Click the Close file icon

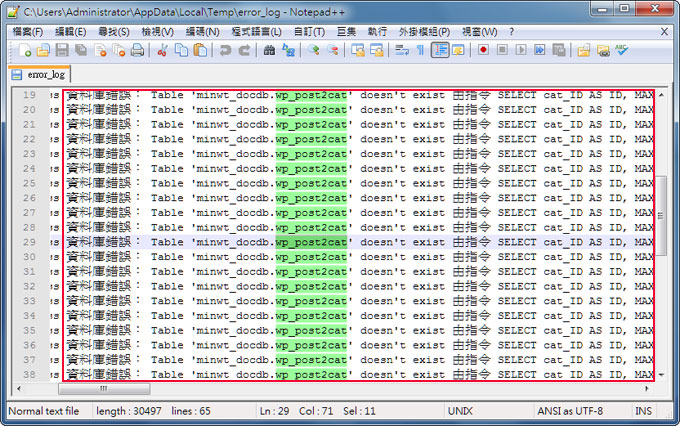point(100,50)
